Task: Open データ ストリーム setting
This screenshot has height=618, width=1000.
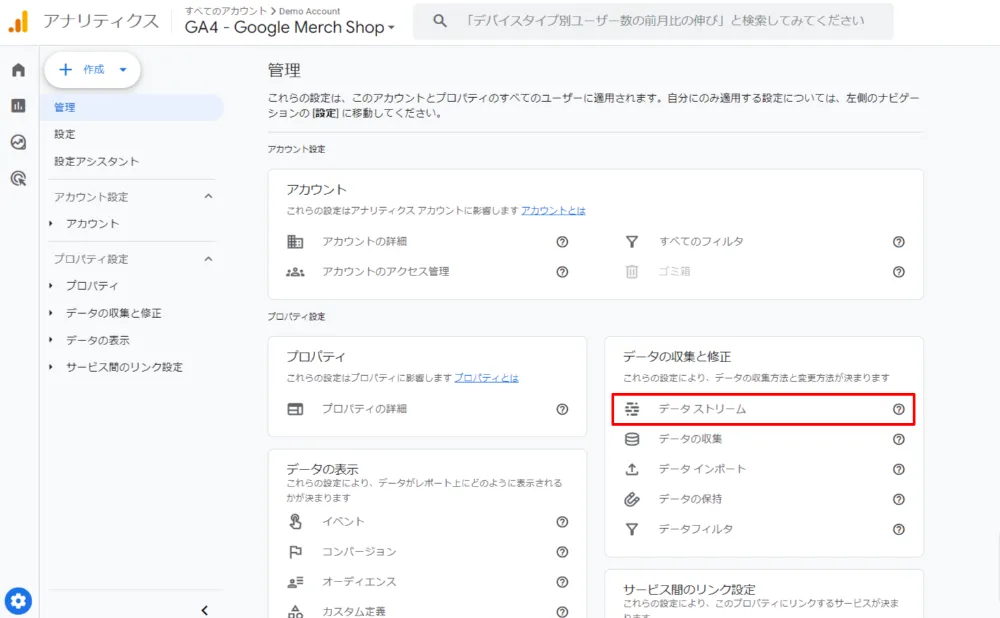Action: (763, 409)
